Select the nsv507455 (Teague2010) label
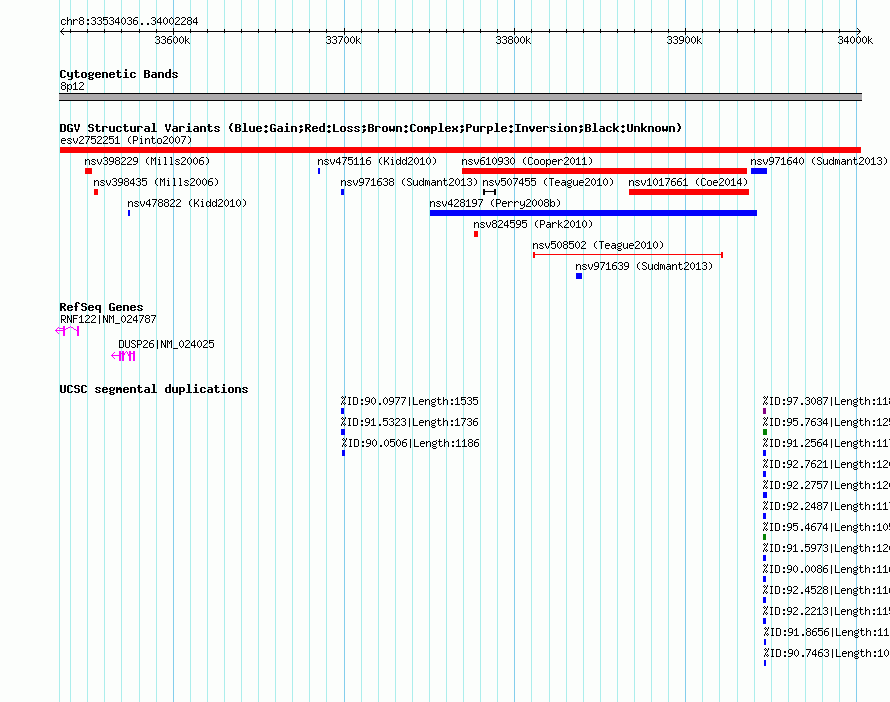 tap(548, 182)
